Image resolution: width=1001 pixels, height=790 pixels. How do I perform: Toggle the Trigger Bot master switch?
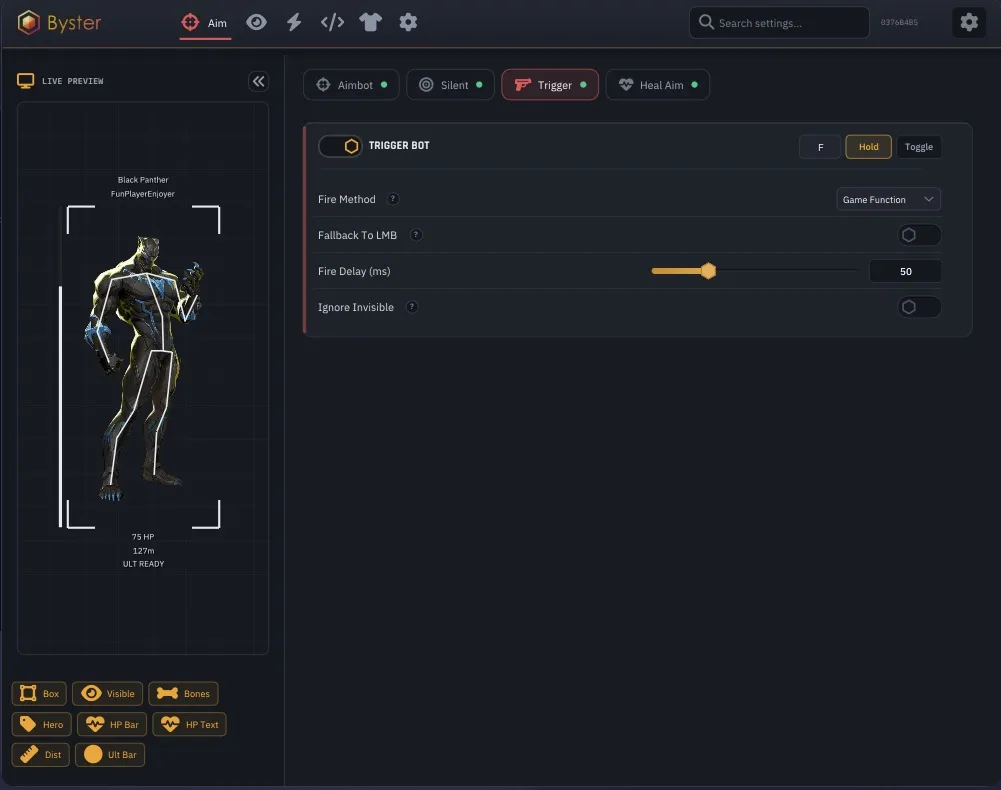(340, 146)
